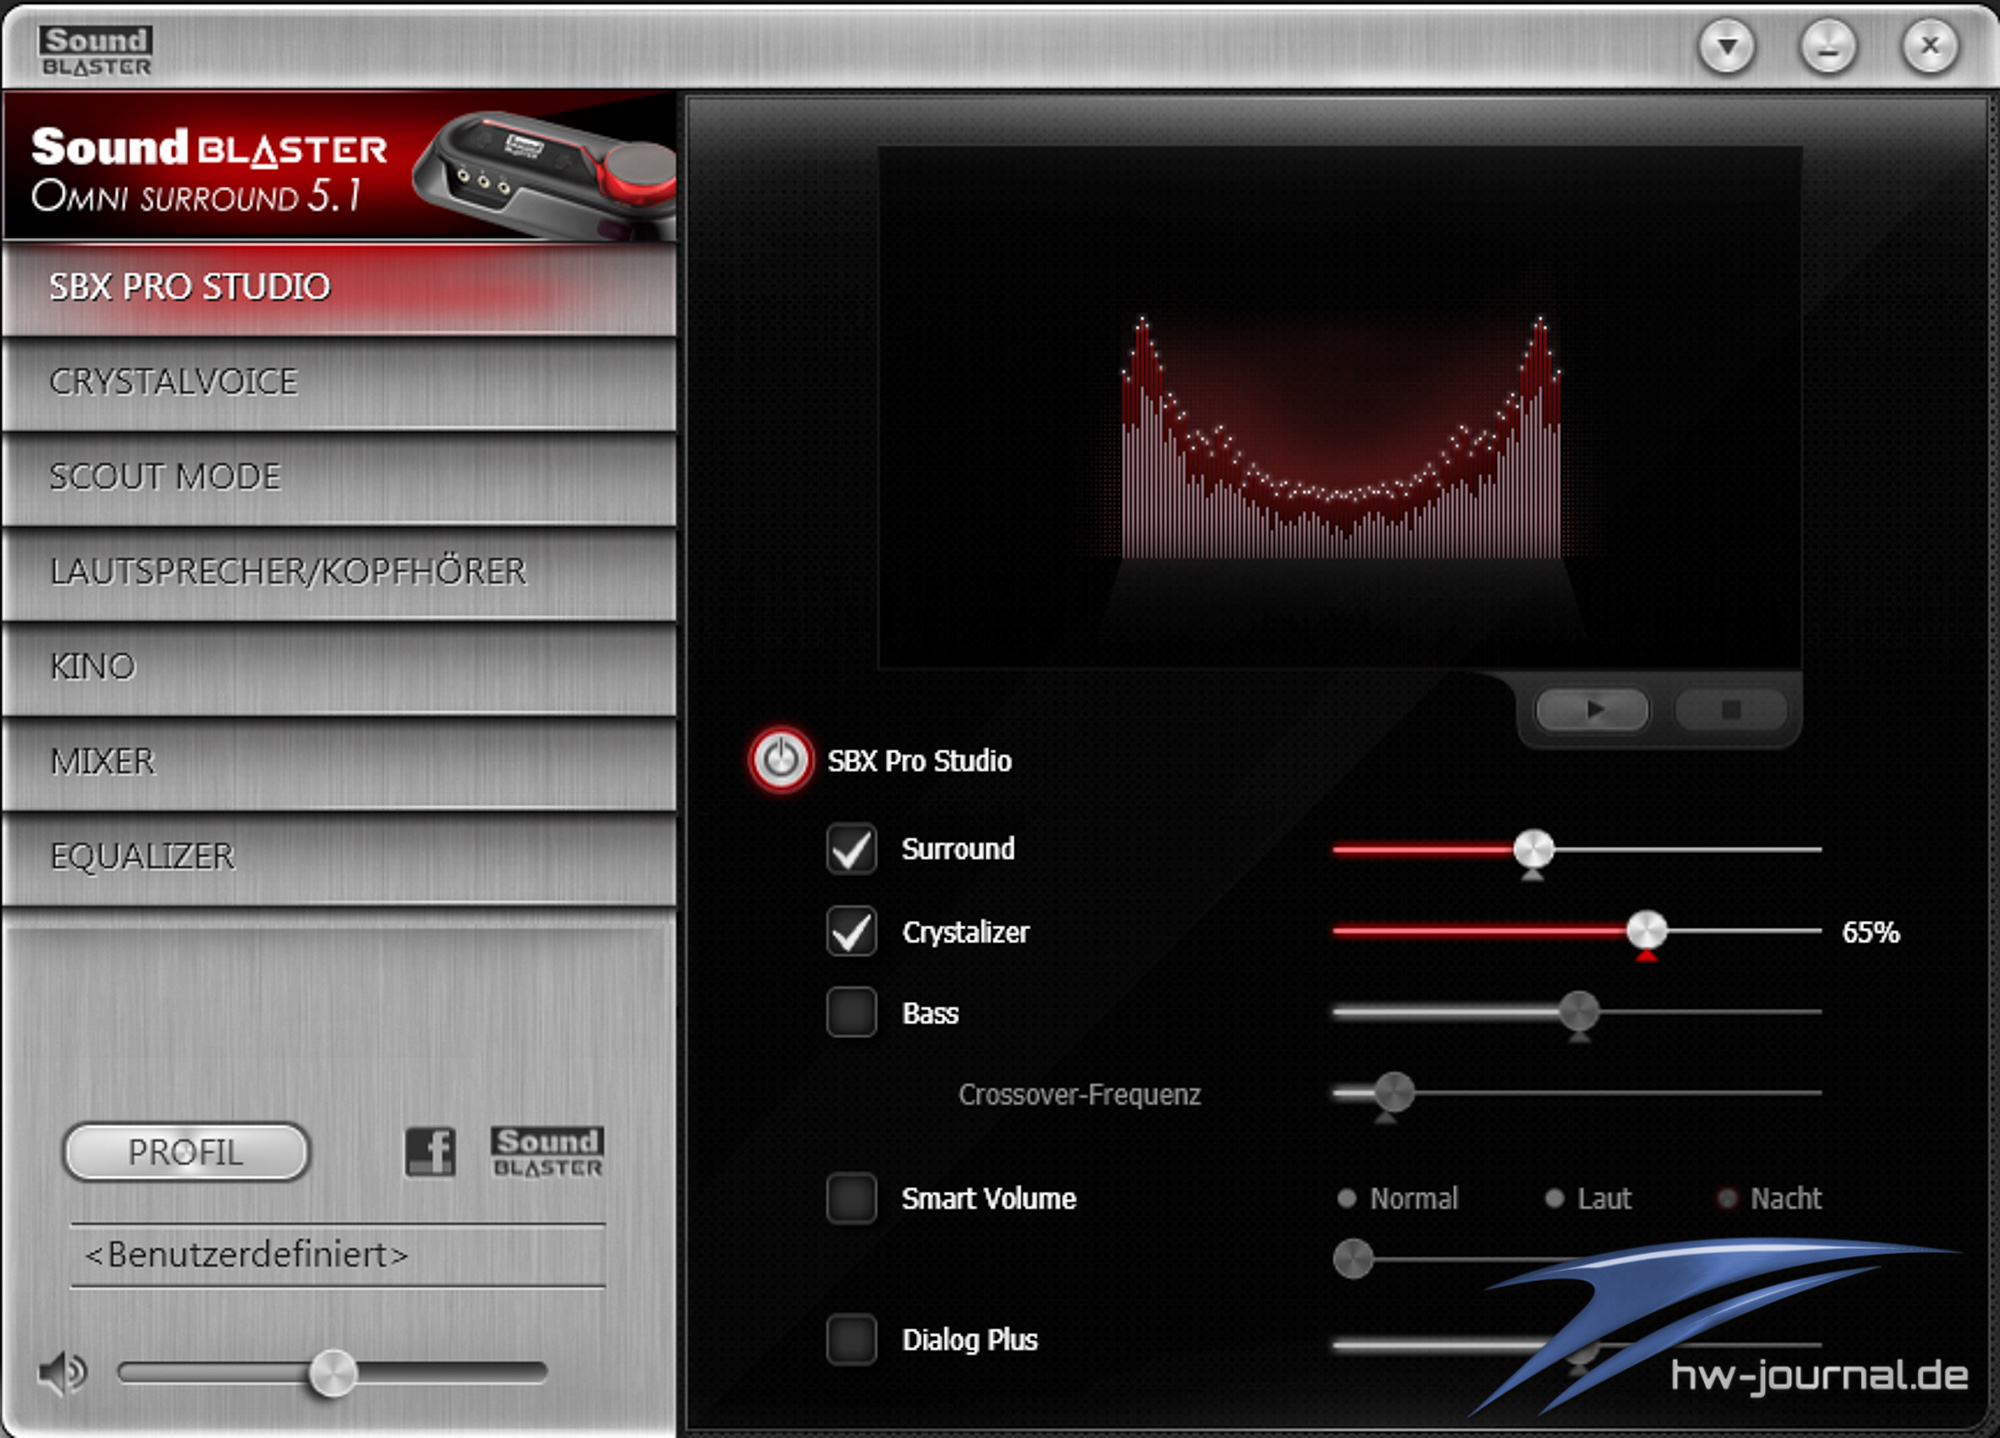Viewport: 2000px width, 1438px height.
Task: Click the spectrum visualizer display
Action: click(1340, 407)
